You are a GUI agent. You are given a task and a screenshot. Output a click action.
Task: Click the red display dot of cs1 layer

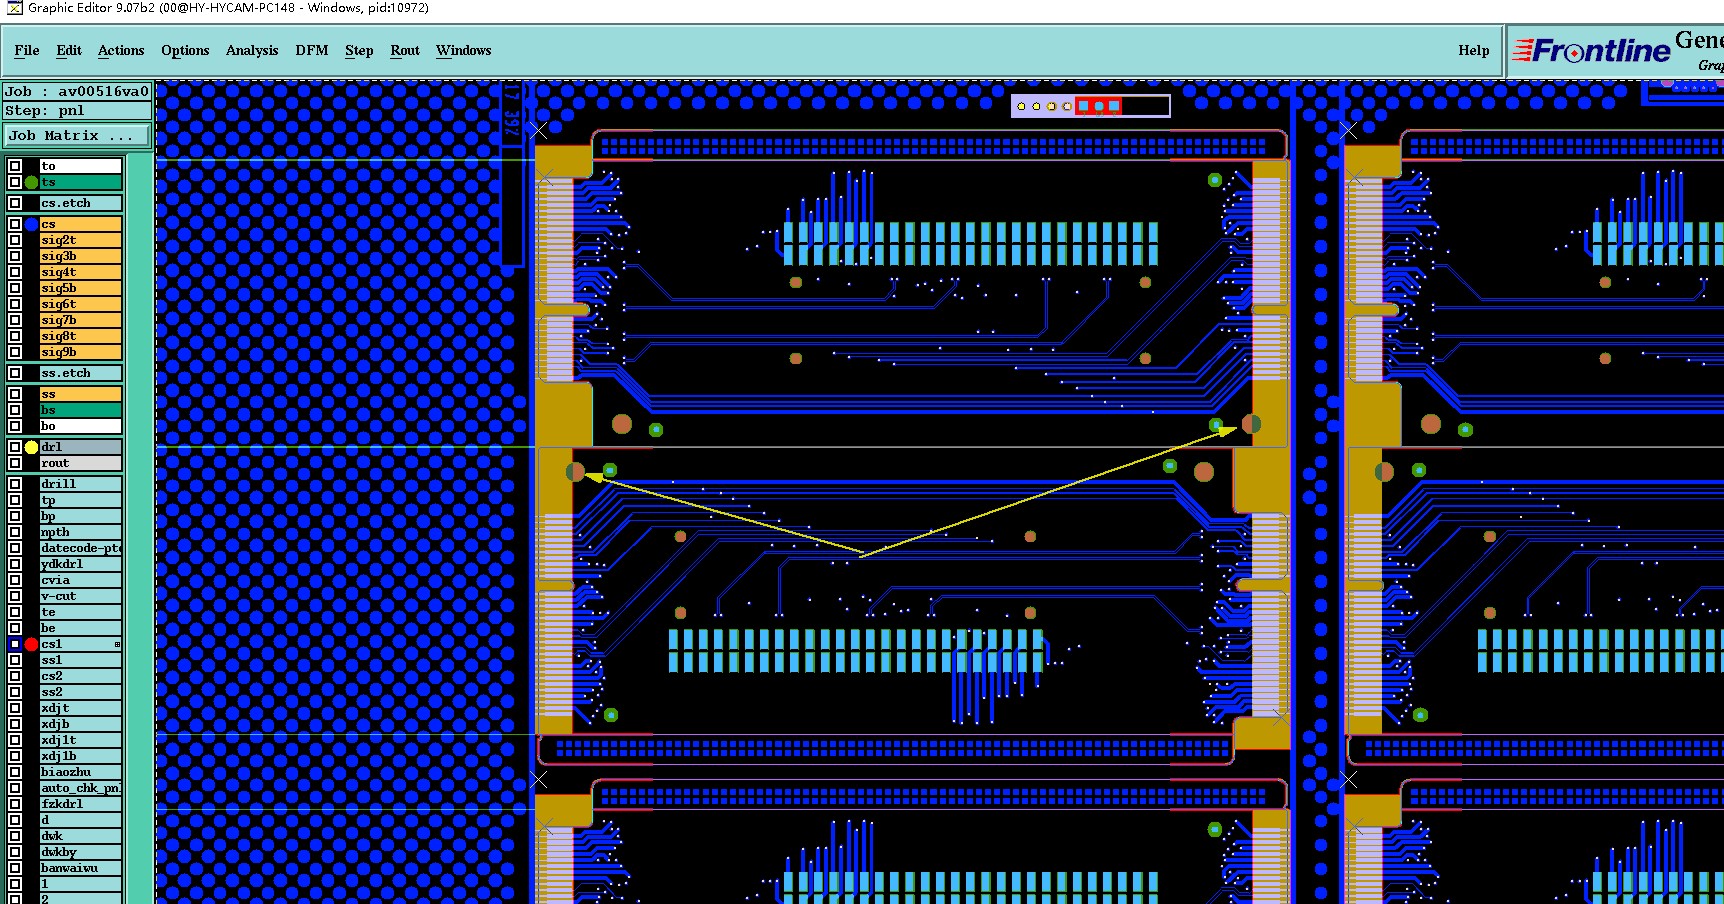pos(32,644)
